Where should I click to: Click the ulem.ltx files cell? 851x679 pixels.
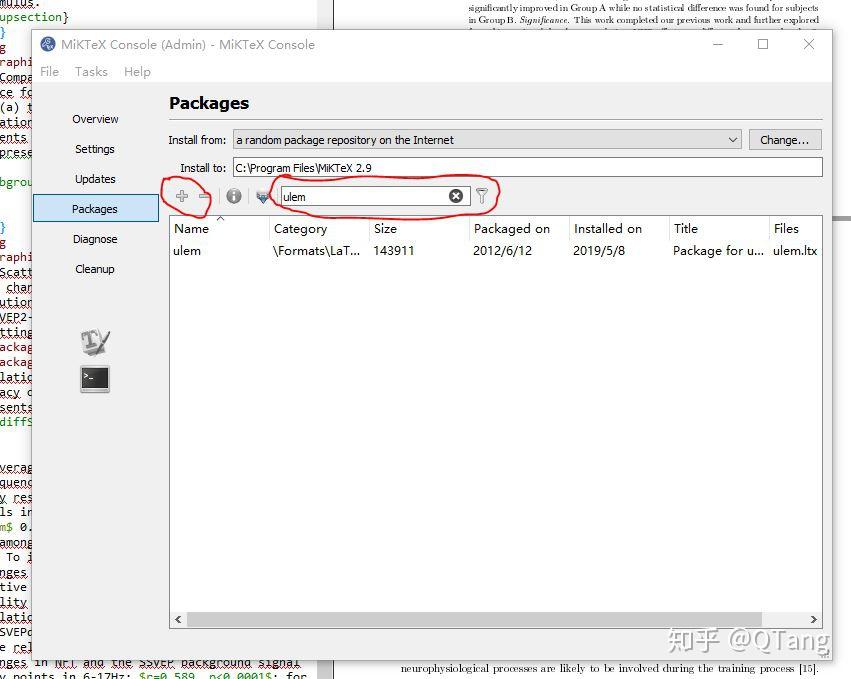click(x=795, y=251)
